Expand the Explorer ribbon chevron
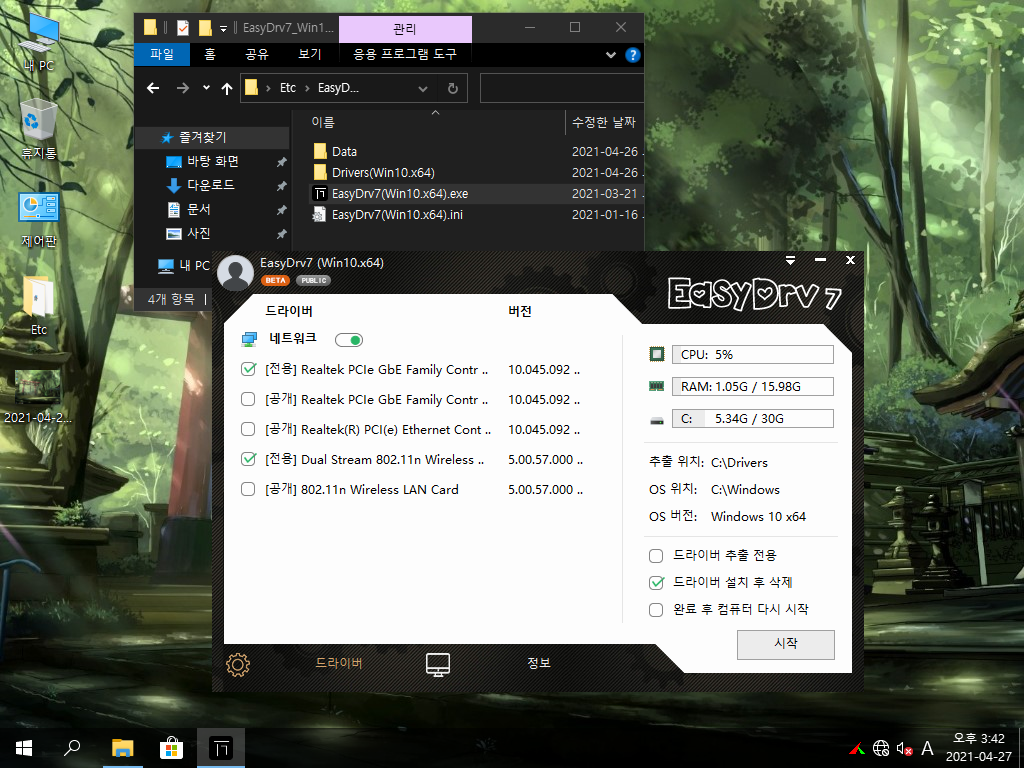 click(611, 55)
